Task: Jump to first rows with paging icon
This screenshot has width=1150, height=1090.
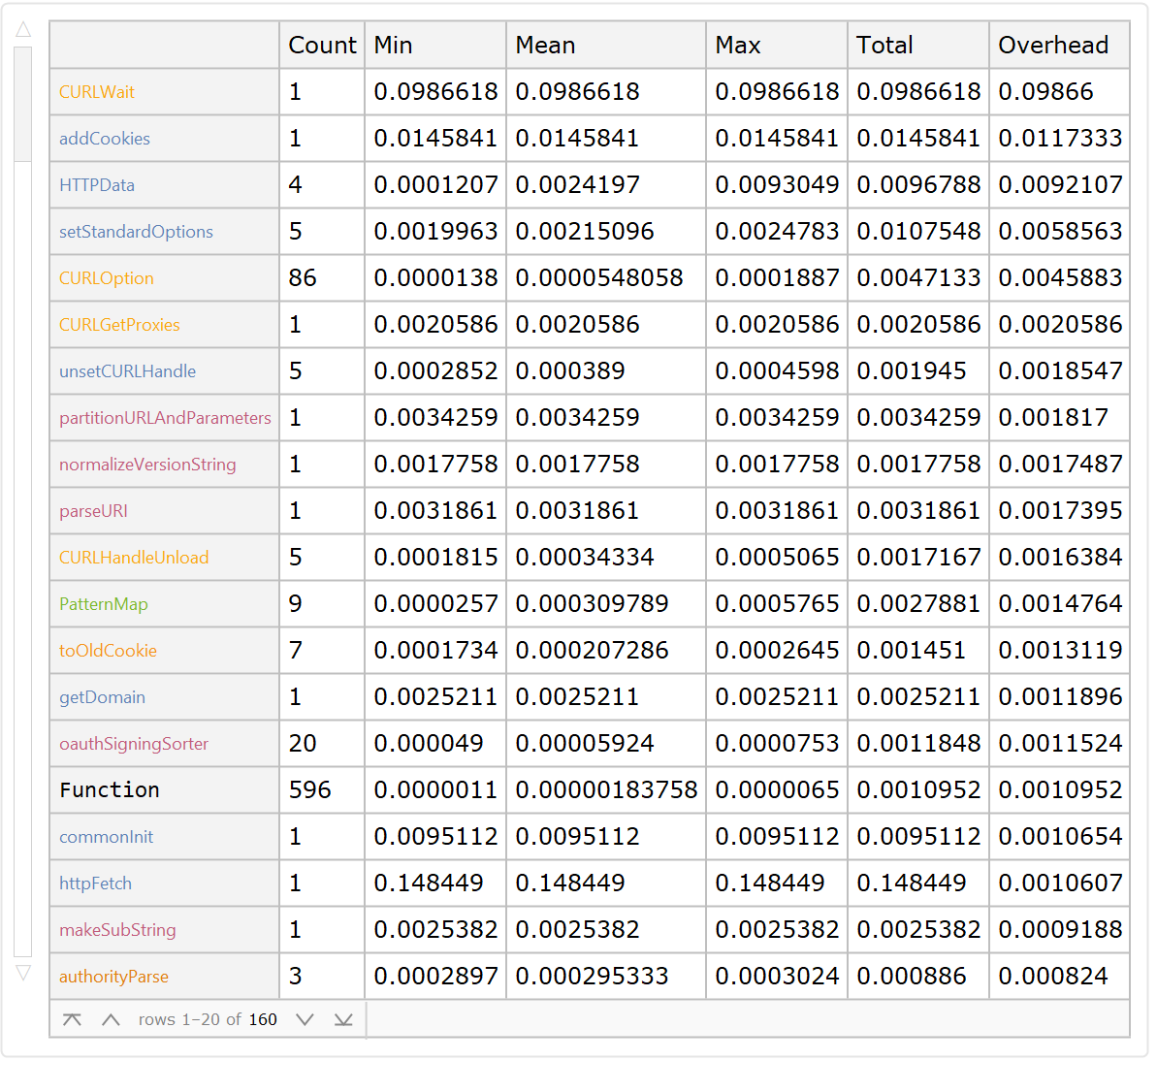Action: click(x=72, y=1019)
